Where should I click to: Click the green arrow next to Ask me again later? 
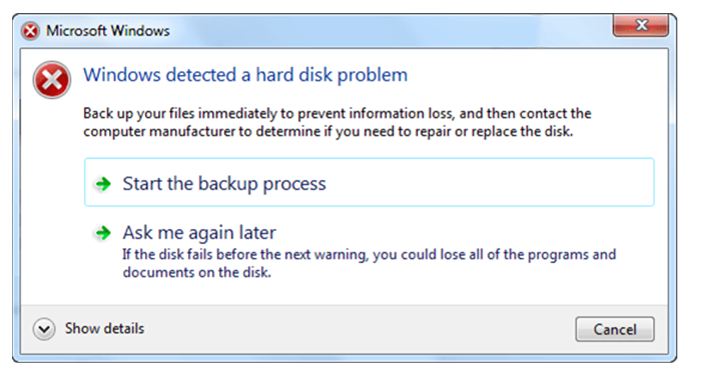(103, 233)
